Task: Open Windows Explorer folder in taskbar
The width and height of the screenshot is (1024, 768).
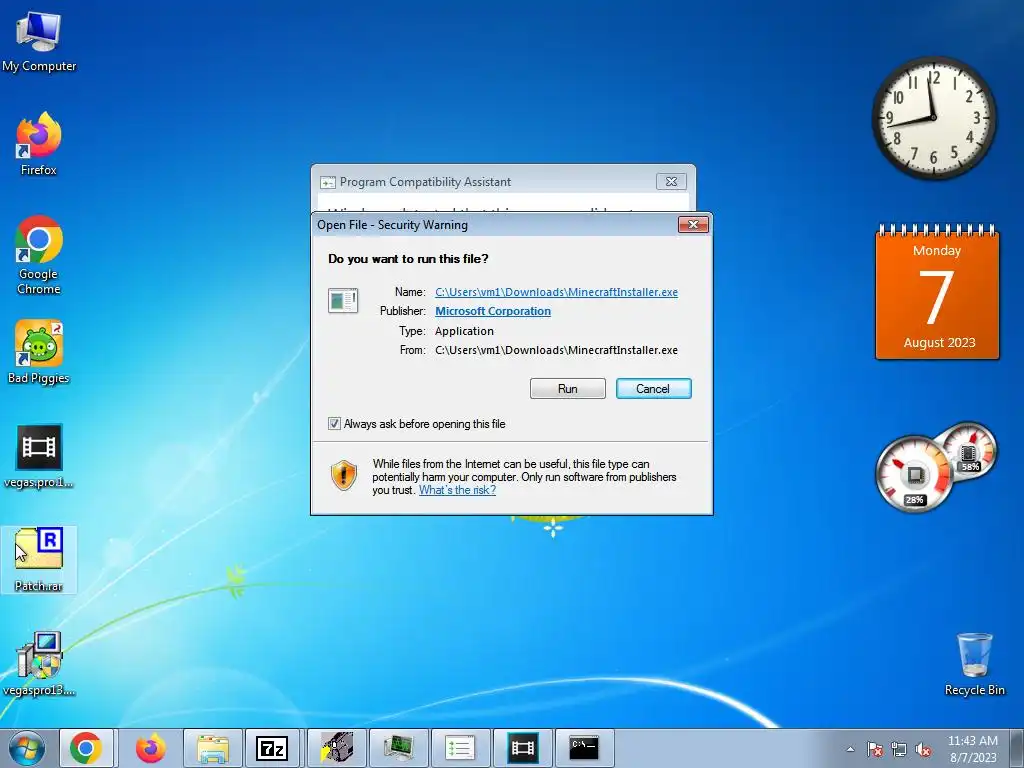Action: pyautogui.click(x=213, y=748)
